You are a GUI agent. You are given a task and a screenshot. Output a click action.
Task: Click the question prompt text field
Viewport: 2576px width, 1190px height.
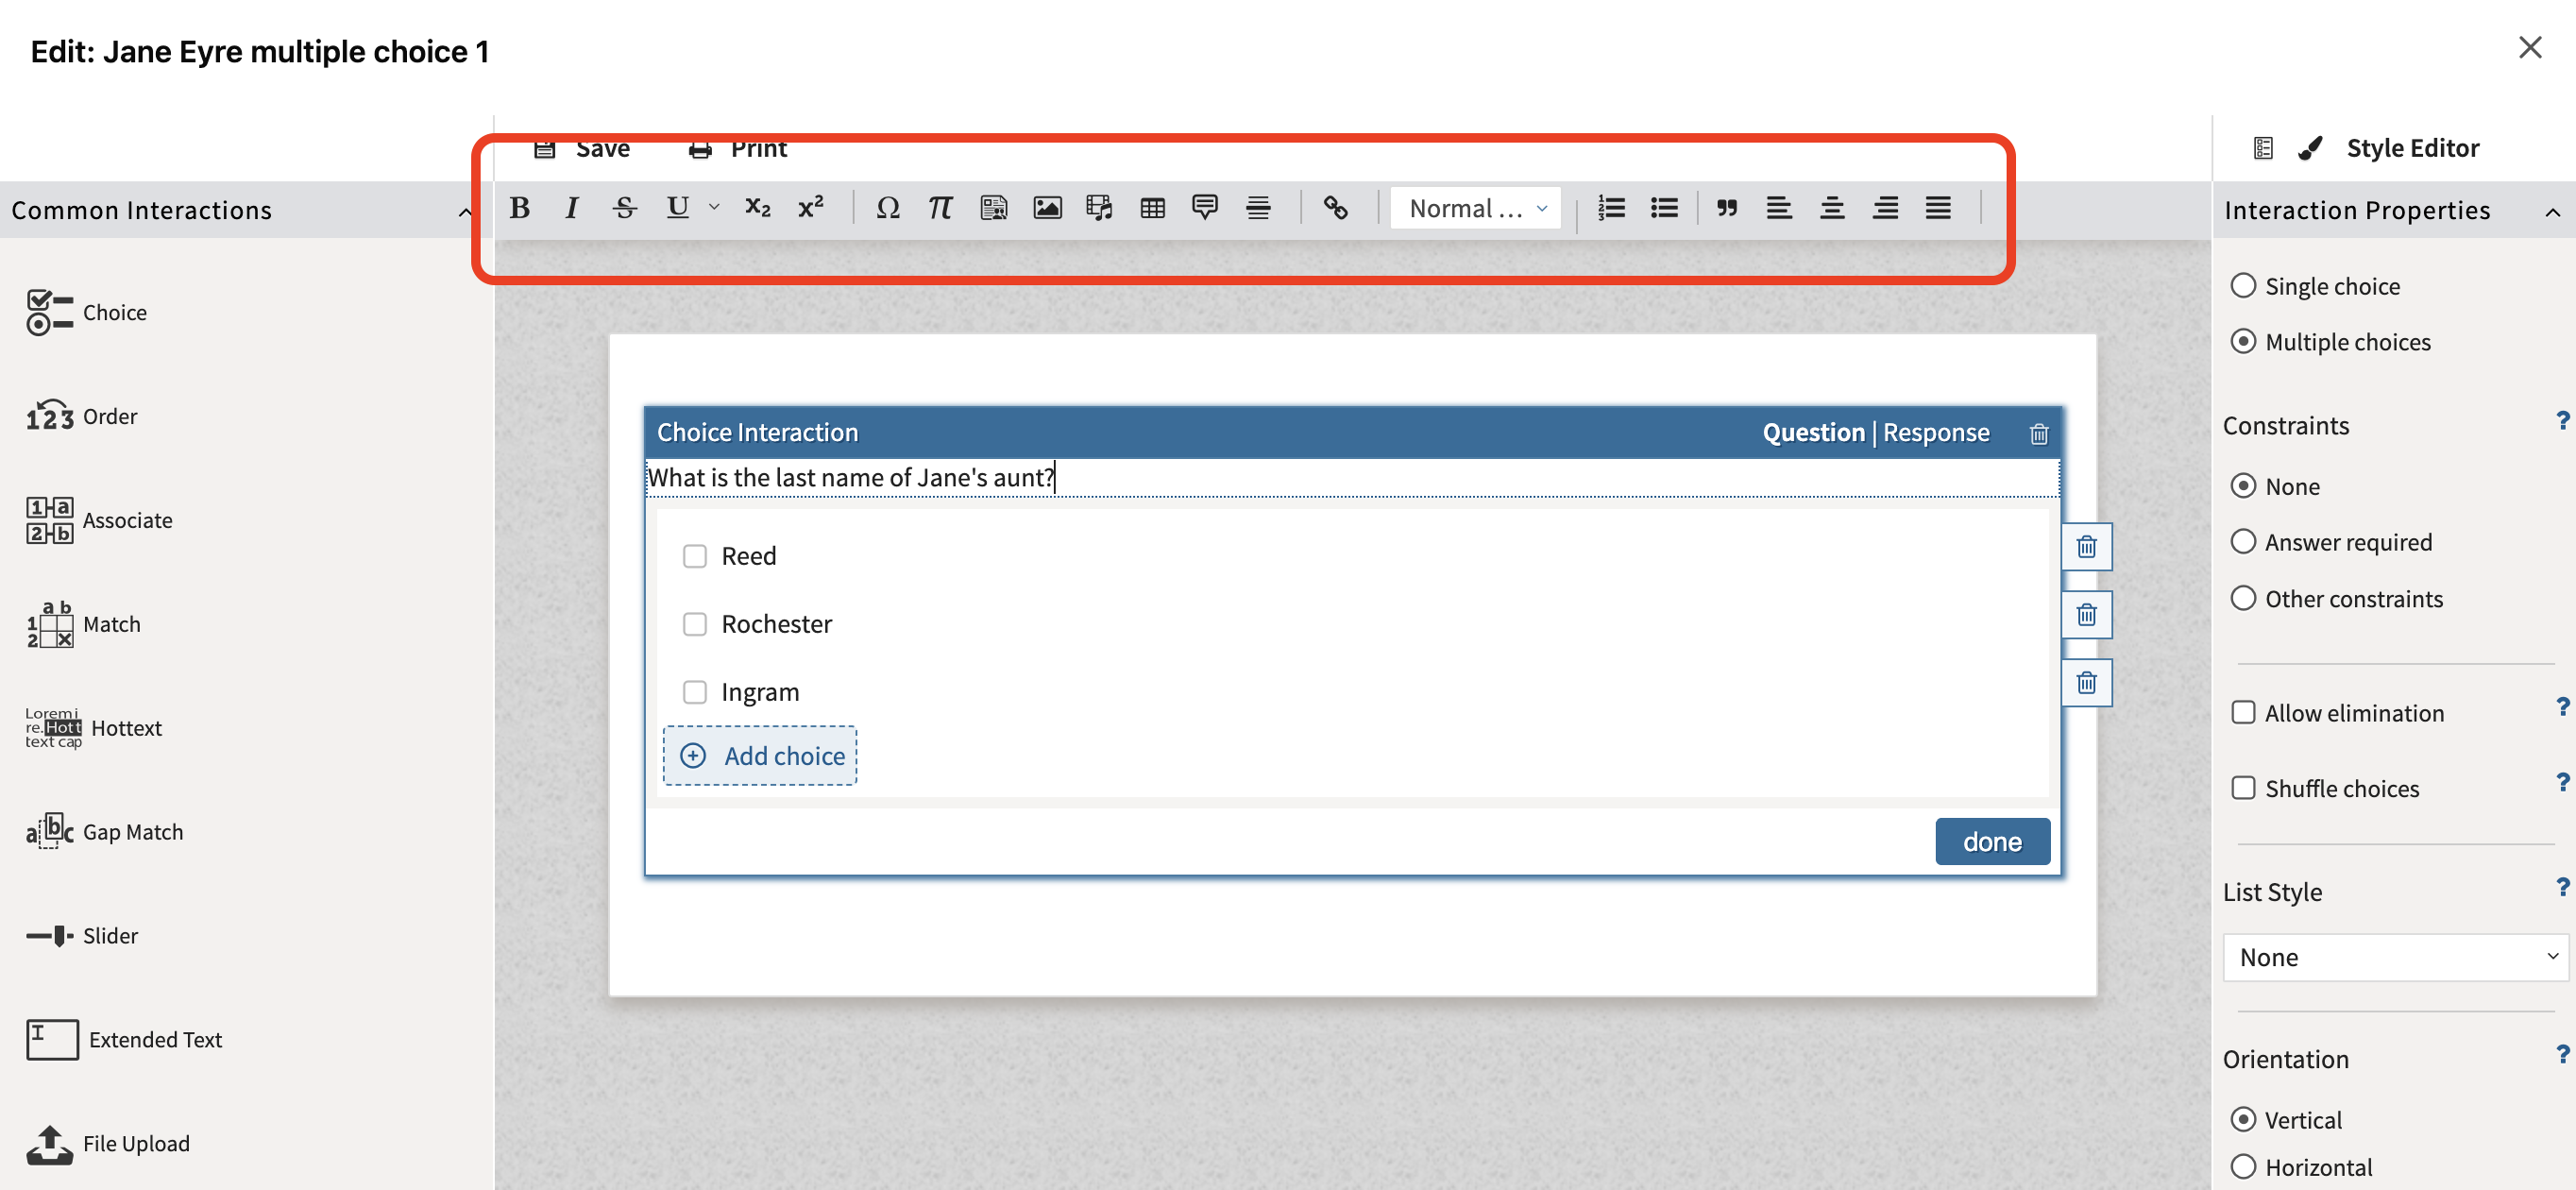click(1352, 478)
